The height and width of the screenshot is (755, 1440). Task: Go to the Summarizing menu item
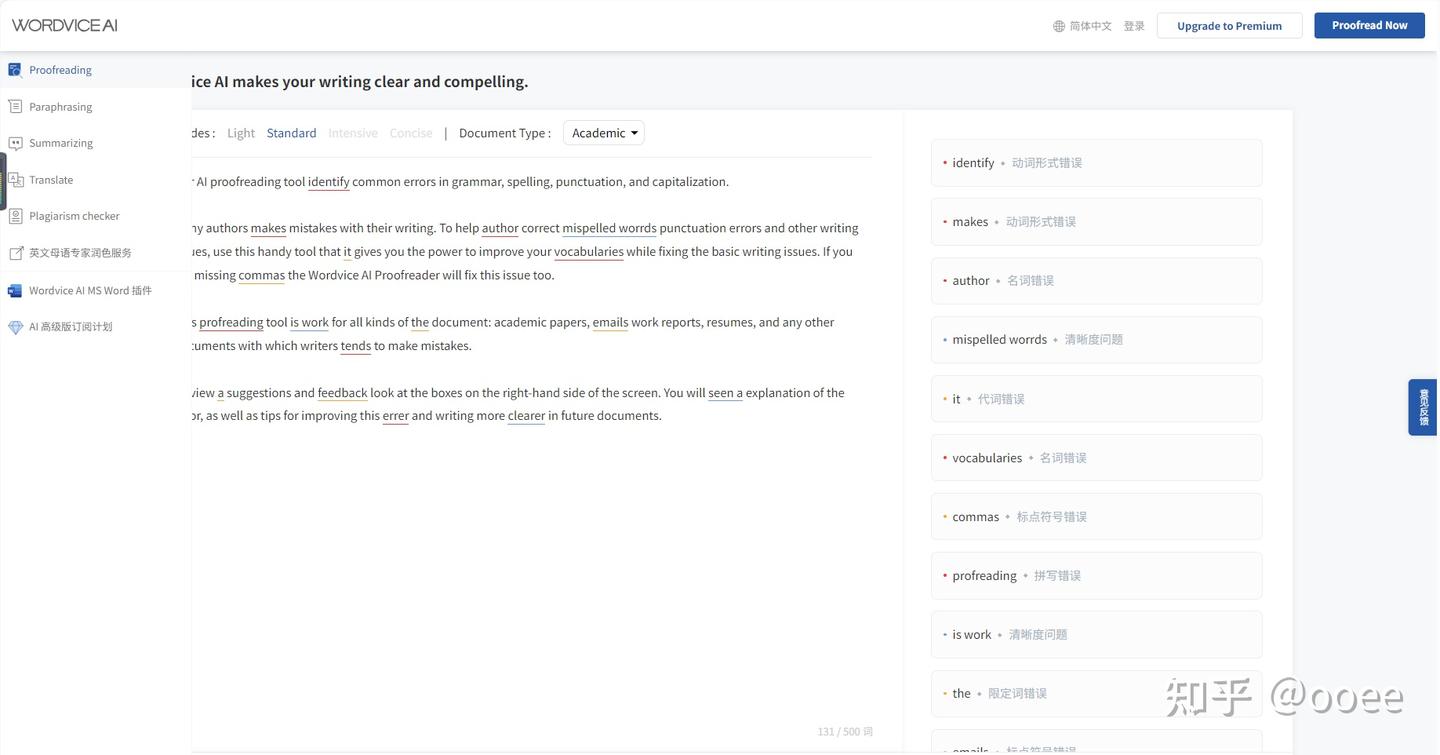coord(61,143)
